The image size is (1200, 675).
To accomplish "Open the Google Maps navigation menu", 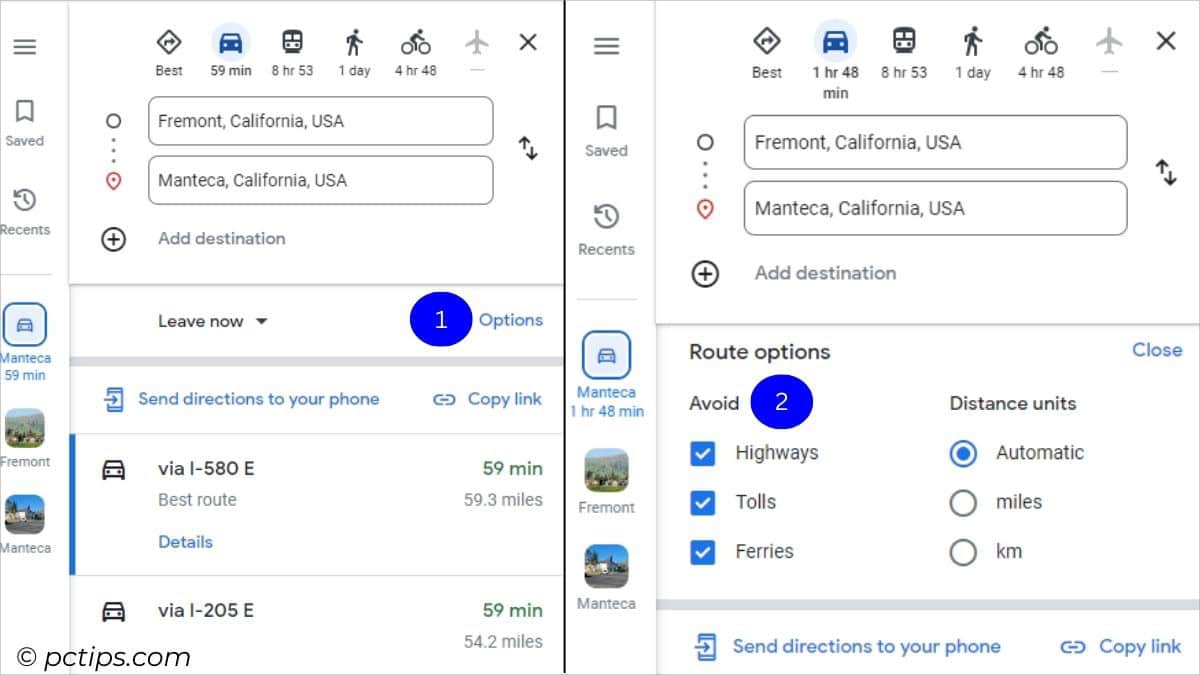I will pyautogui.click(x=25, y=45).
